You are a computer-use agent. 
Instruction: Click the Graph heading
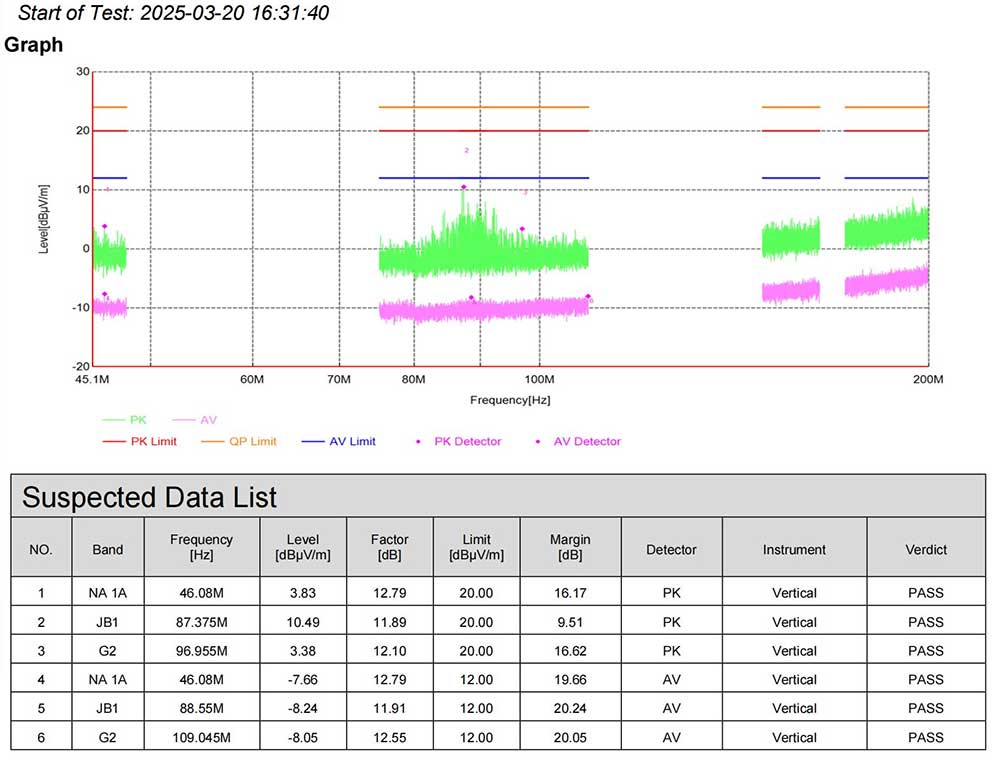(34, 45)
